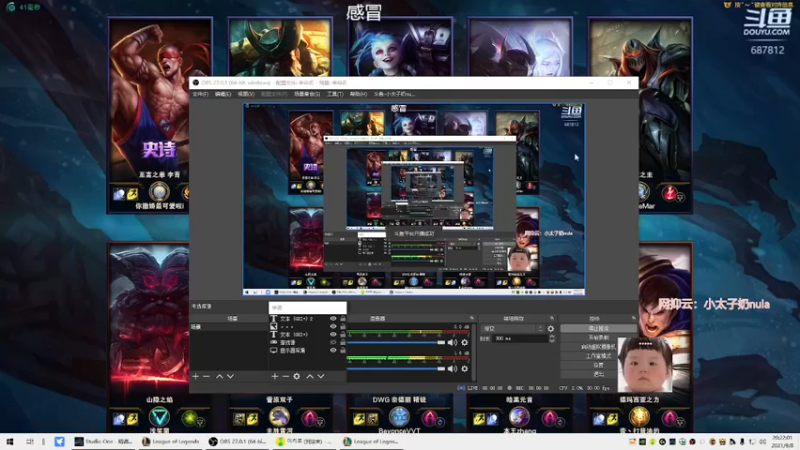Screen dimensions: 800x450
Task: Select the display capture monitor source
Action: (x=306, y=351)
